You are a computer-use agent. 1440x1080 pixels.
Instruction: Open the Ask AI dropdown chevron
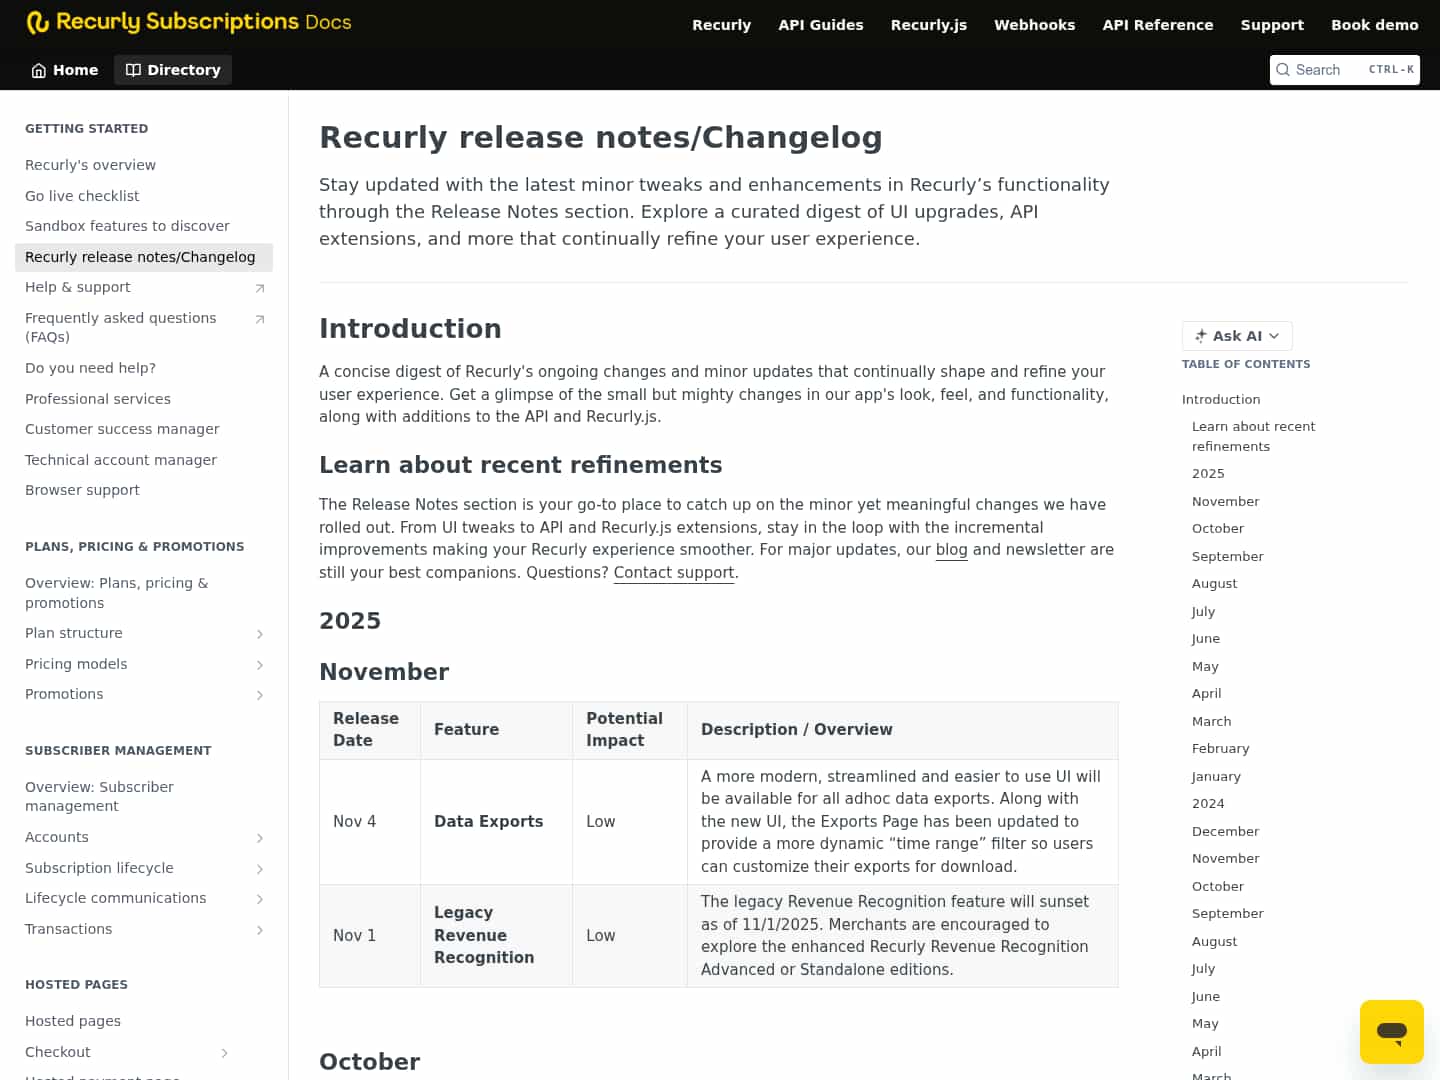pyautogui.click(x=1275, y=336)
